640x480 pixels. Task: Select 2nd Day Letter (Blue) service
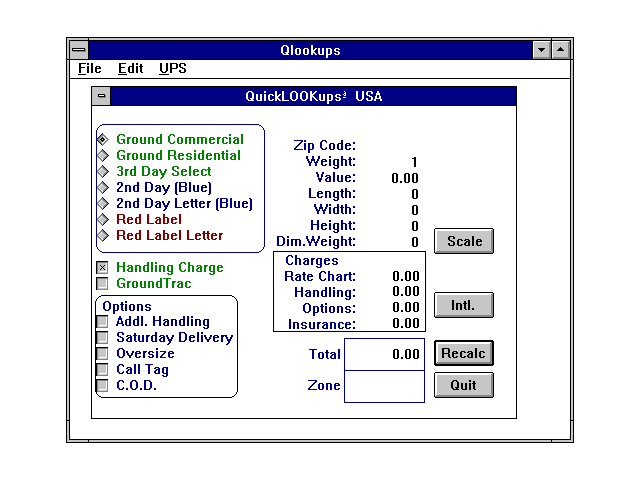coord(103,204)
